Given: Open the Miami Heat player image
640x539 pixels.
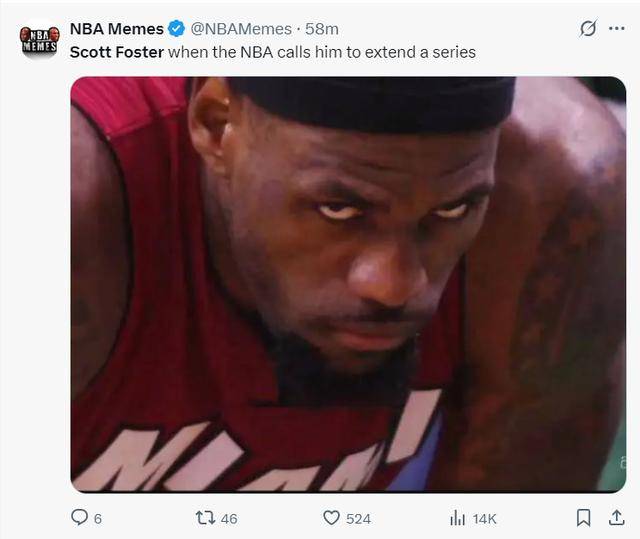Looking at the screenshot, I should click(x=347, y=285).
